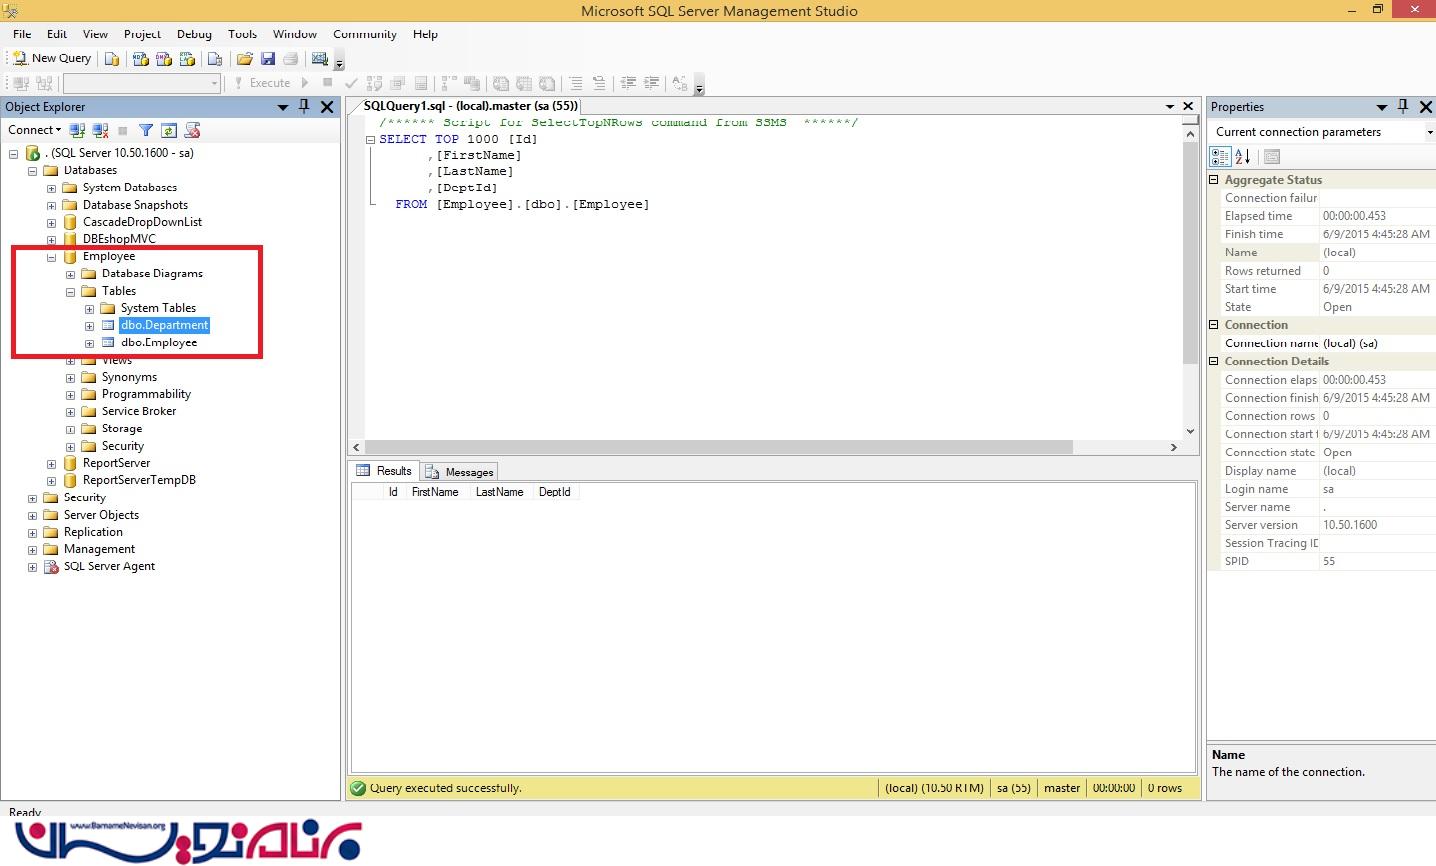The width and height of the screenshot is (1436, 866).
Task: Click the query editor horizontal scrollbar
Action: click(720, 447)
